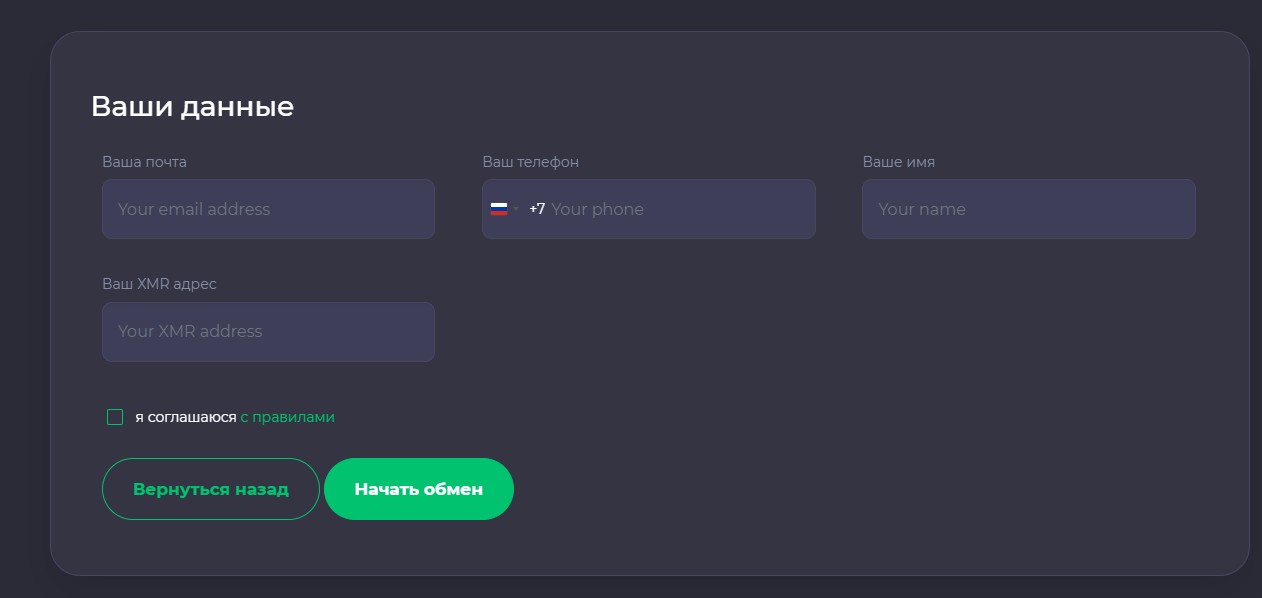Focus the «Your email address» field
The image size is (1262, 598).
click(268, 209)
